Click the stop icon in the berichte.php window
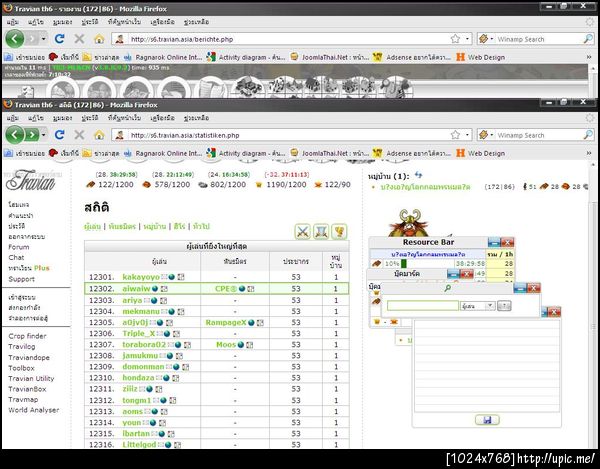The image size is (600, 469). click(x=79, y=39)
